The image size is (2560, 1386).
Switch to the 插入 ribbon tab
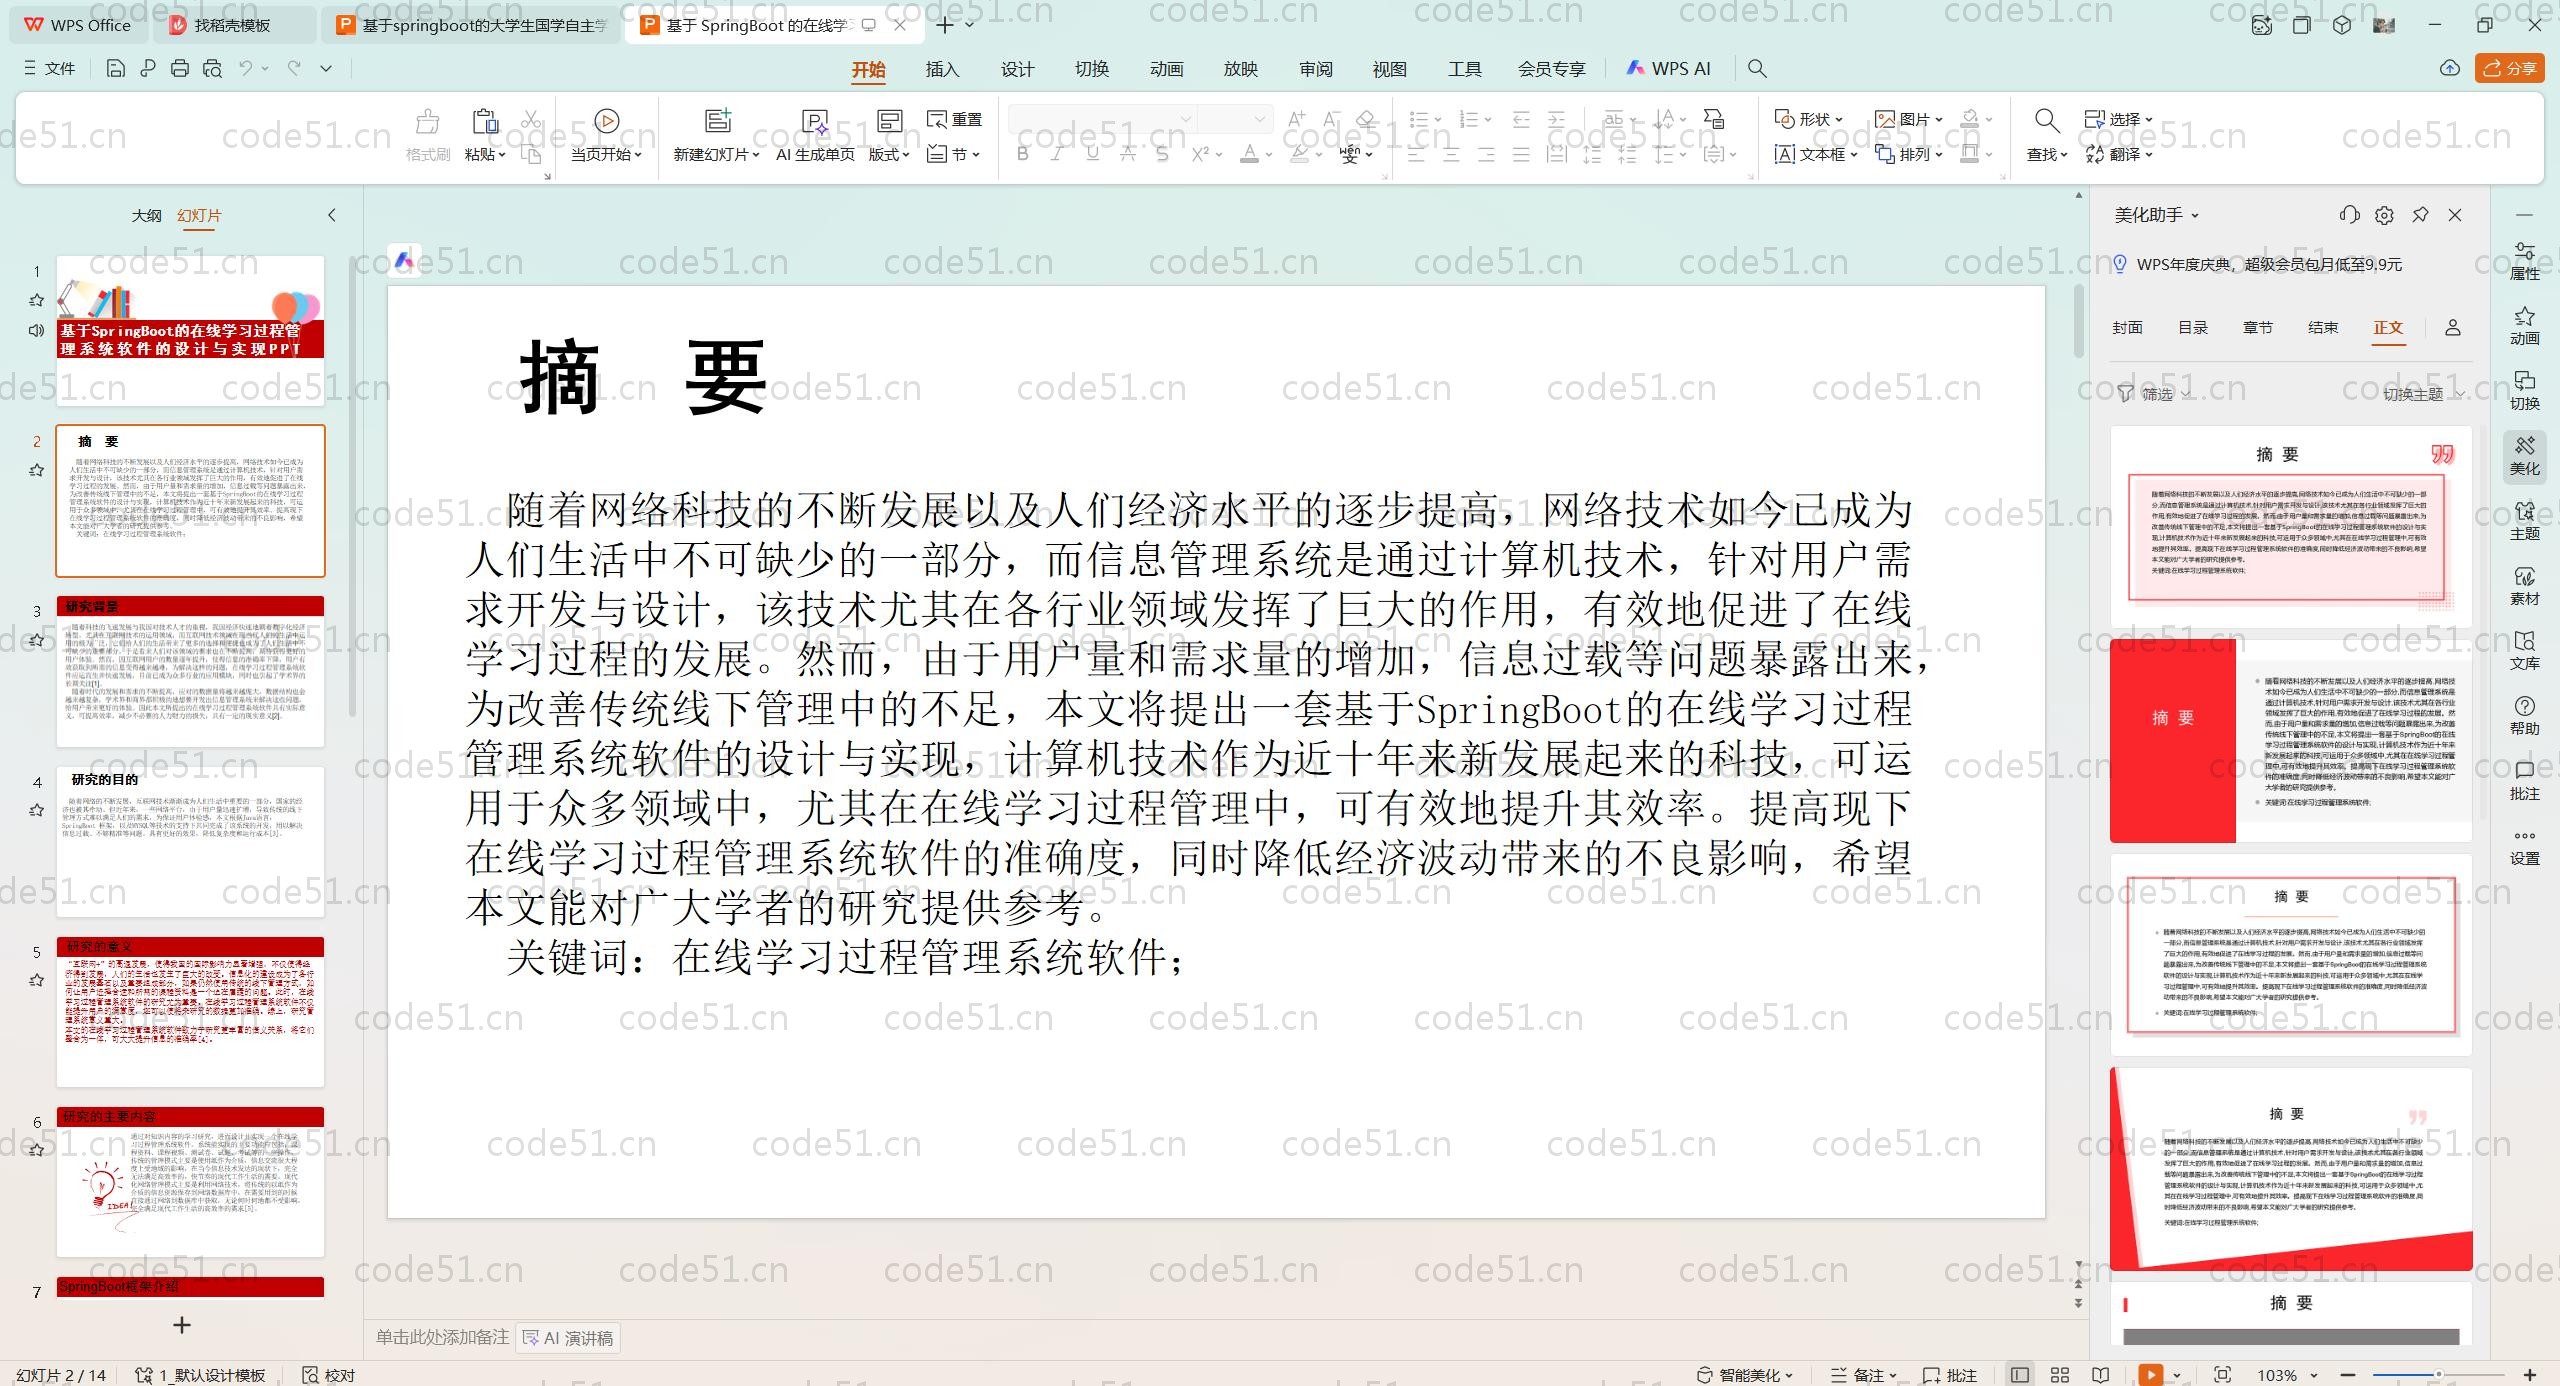[942, 69]
